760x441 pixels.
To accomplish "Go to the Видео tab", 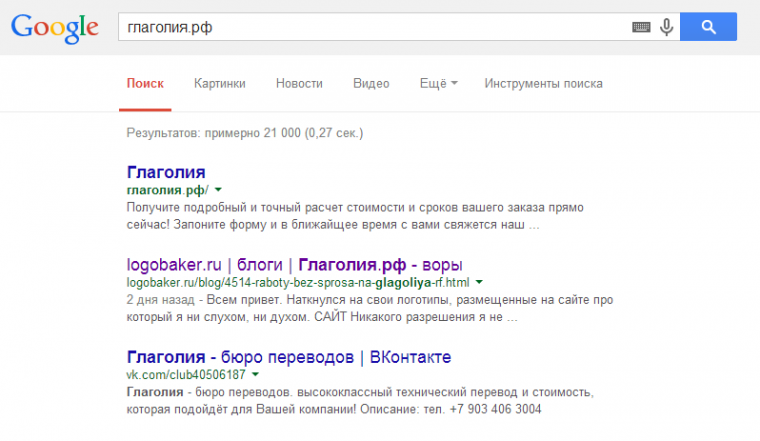I will [x=371, y=84].
